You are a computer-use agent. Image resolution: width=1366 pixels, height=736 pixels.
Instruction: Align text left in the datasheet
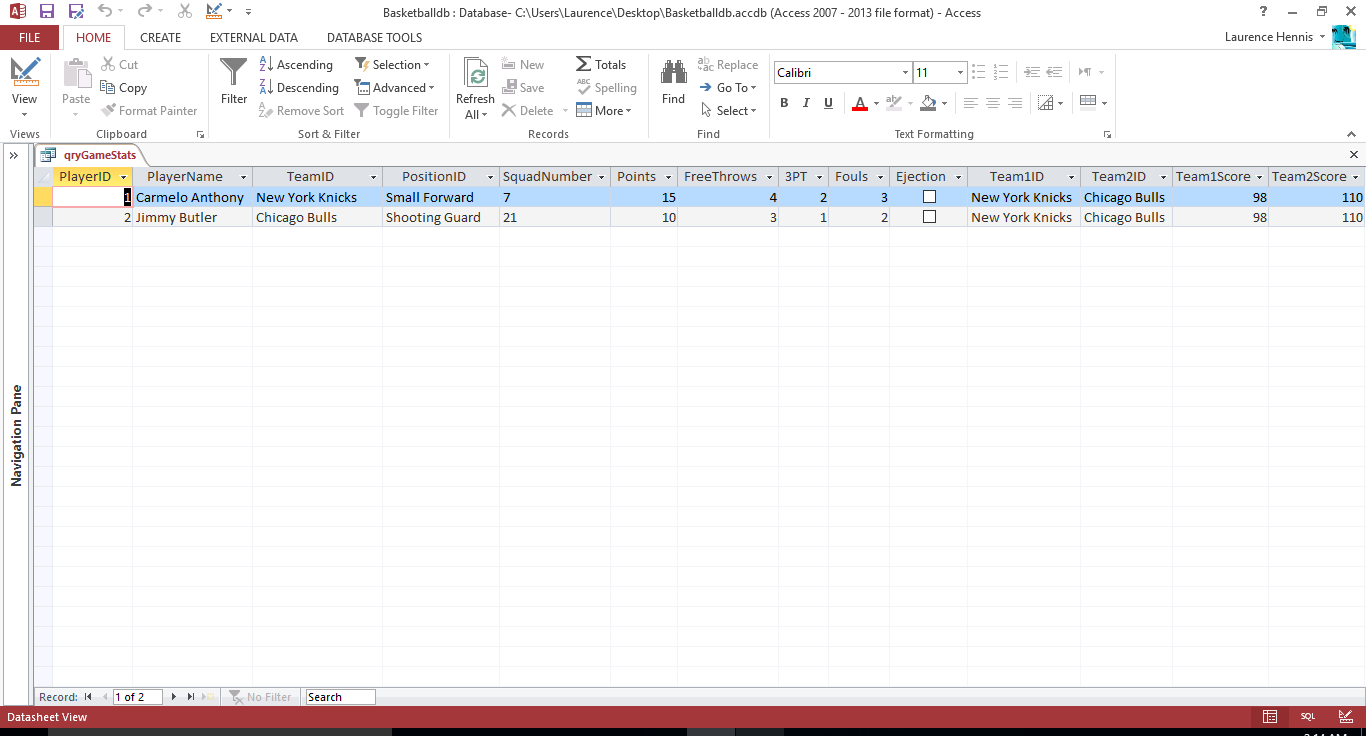970,103
